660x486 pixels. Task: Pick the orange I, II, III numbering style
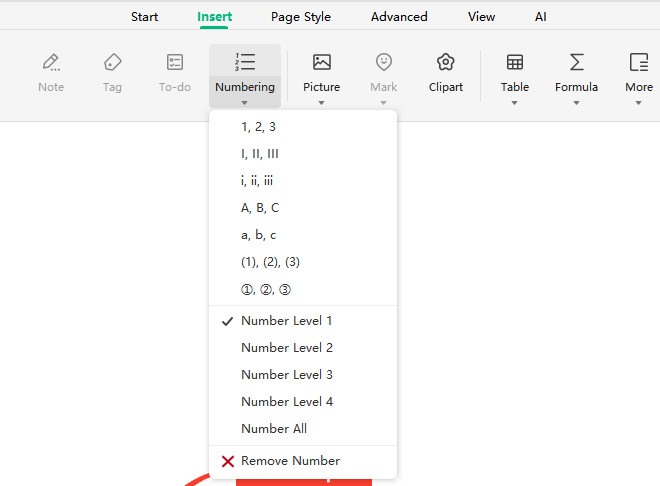tap(260, 154)
